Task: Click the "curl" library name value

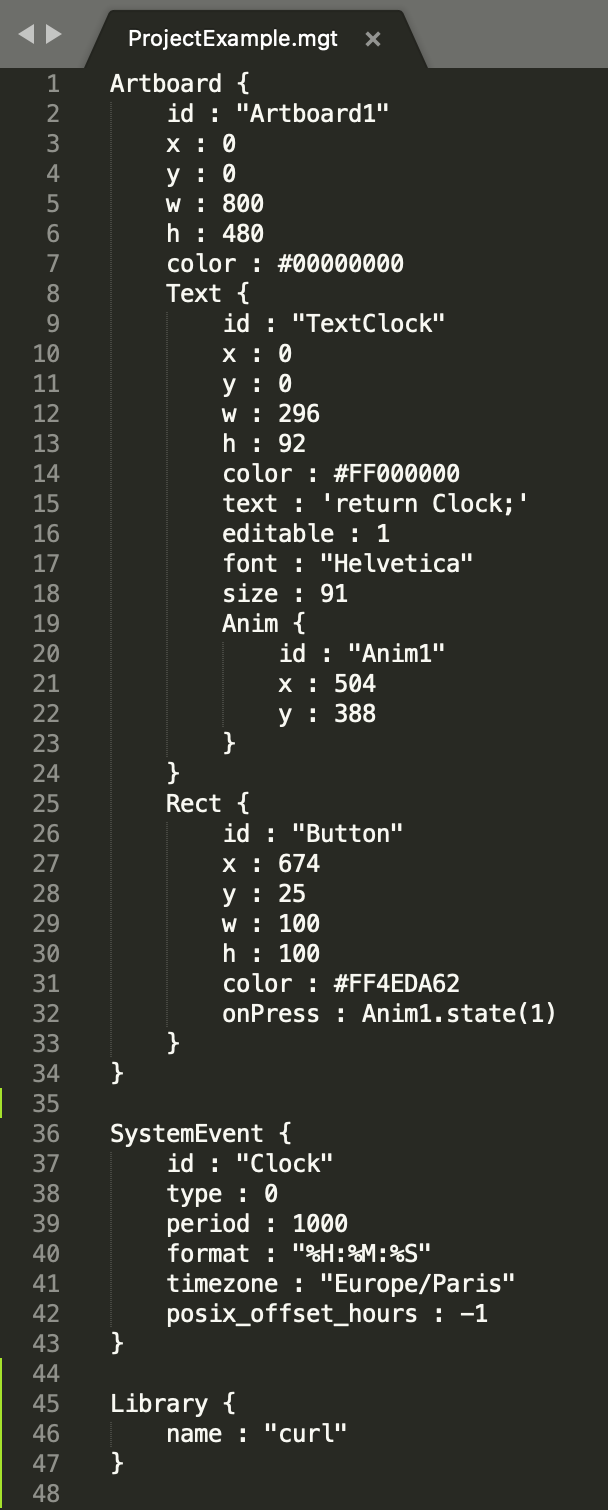Action: 306,1434
